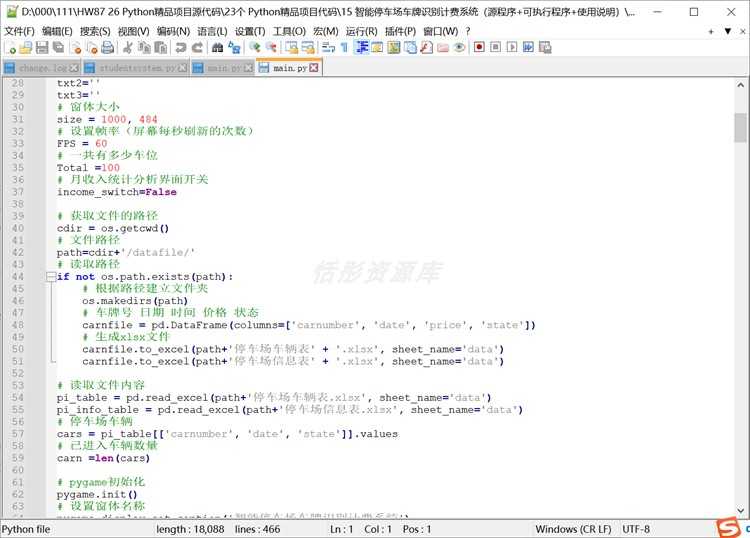The width and height of the screenshot is (750, 538).
Task: Click the Redo arrow icon
Action: click(197, 47)
